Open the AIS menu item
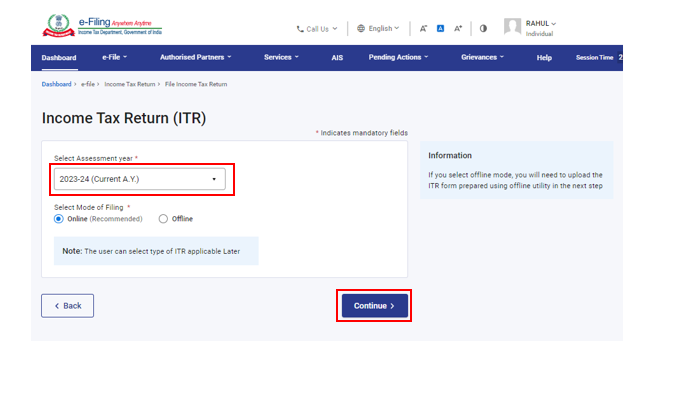The width and height of the screenshot is (690, 395). [337, 58]
